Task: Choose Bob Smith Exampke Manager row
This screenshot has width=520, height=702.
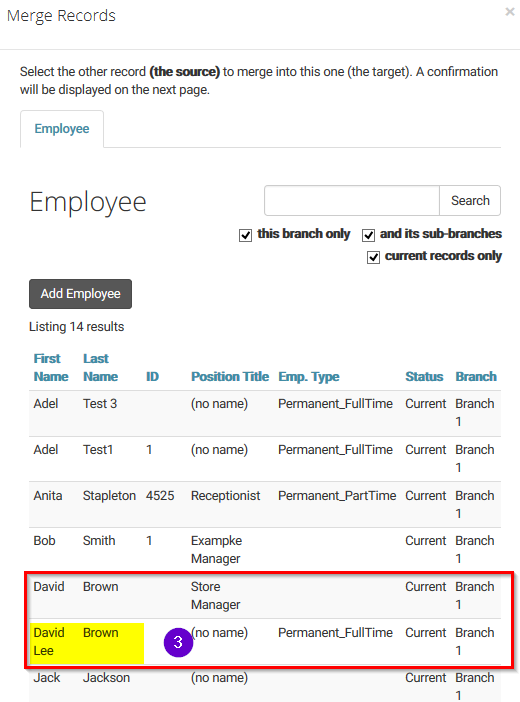Action: tap(265, 550)
